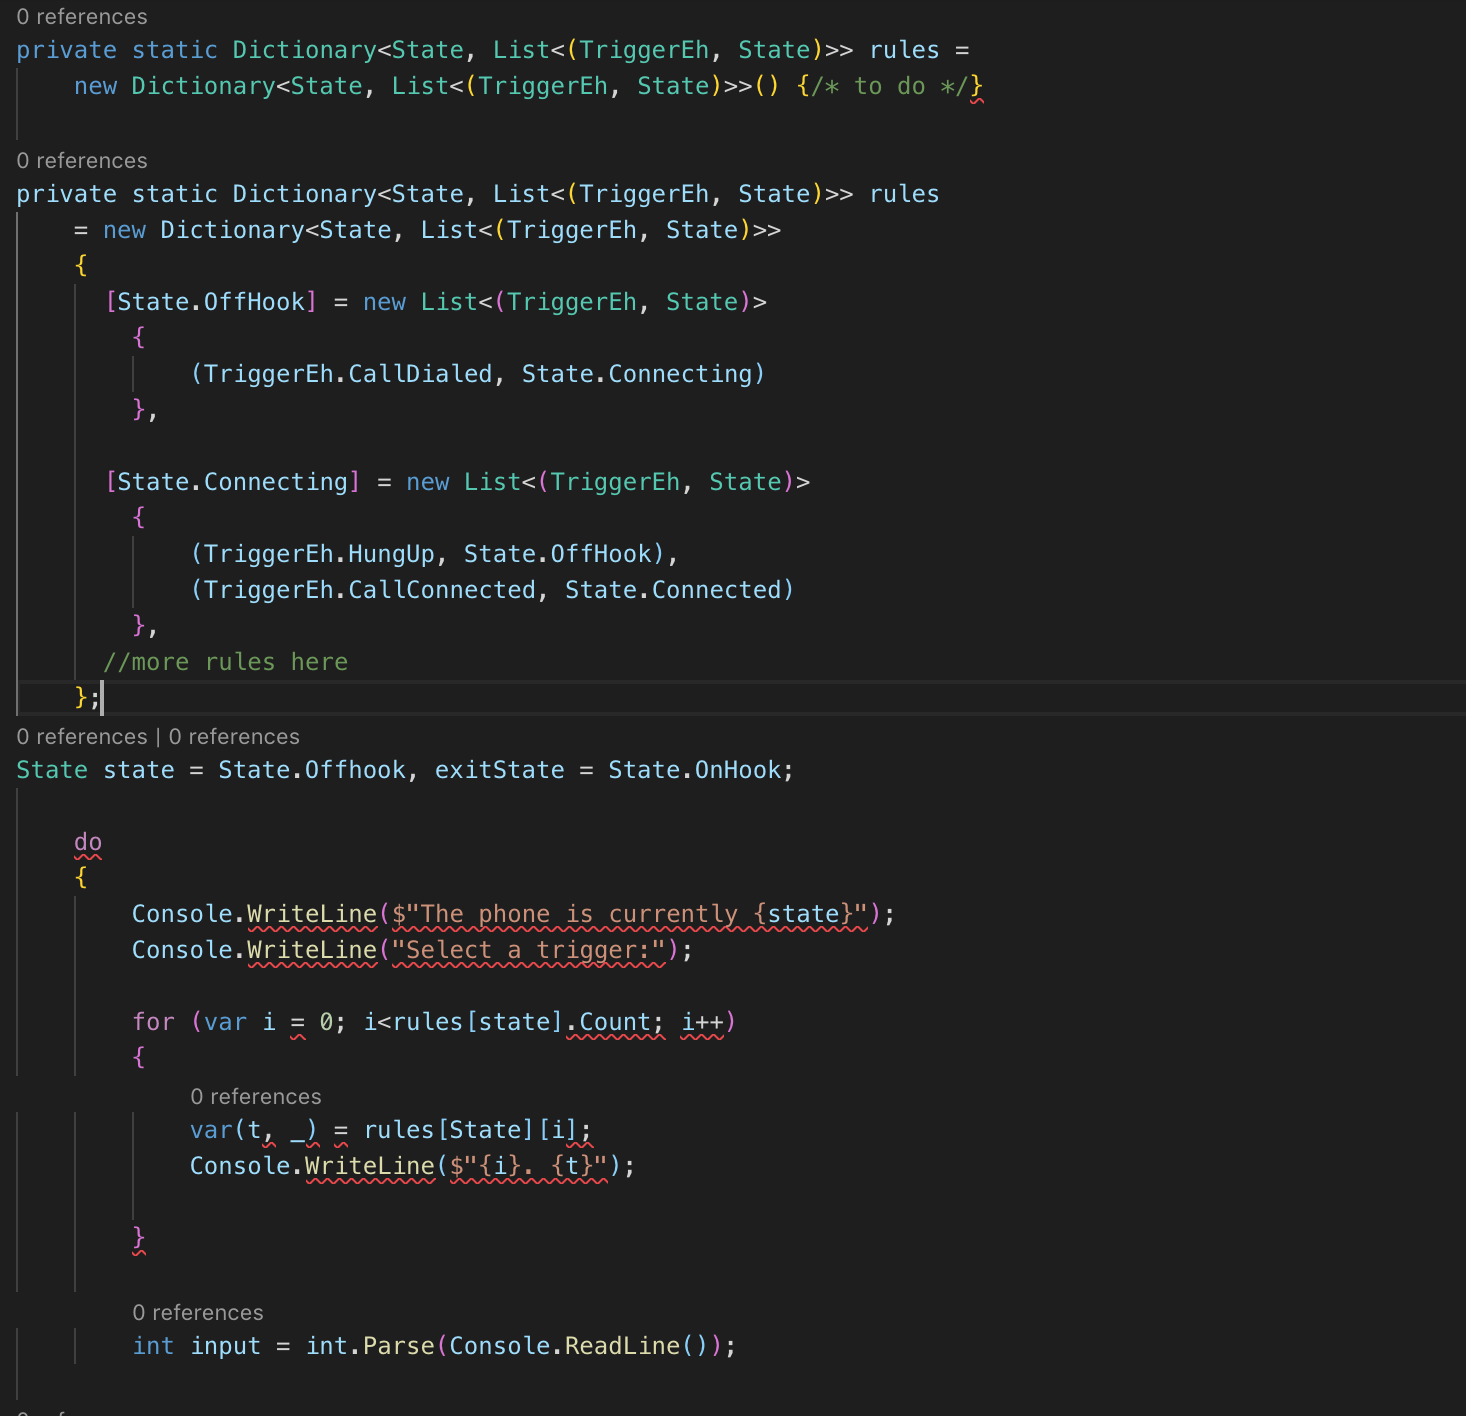
Task: Open the '0 references' CodeLens above the second rules declaration
Action: click(x=82, y=161)
